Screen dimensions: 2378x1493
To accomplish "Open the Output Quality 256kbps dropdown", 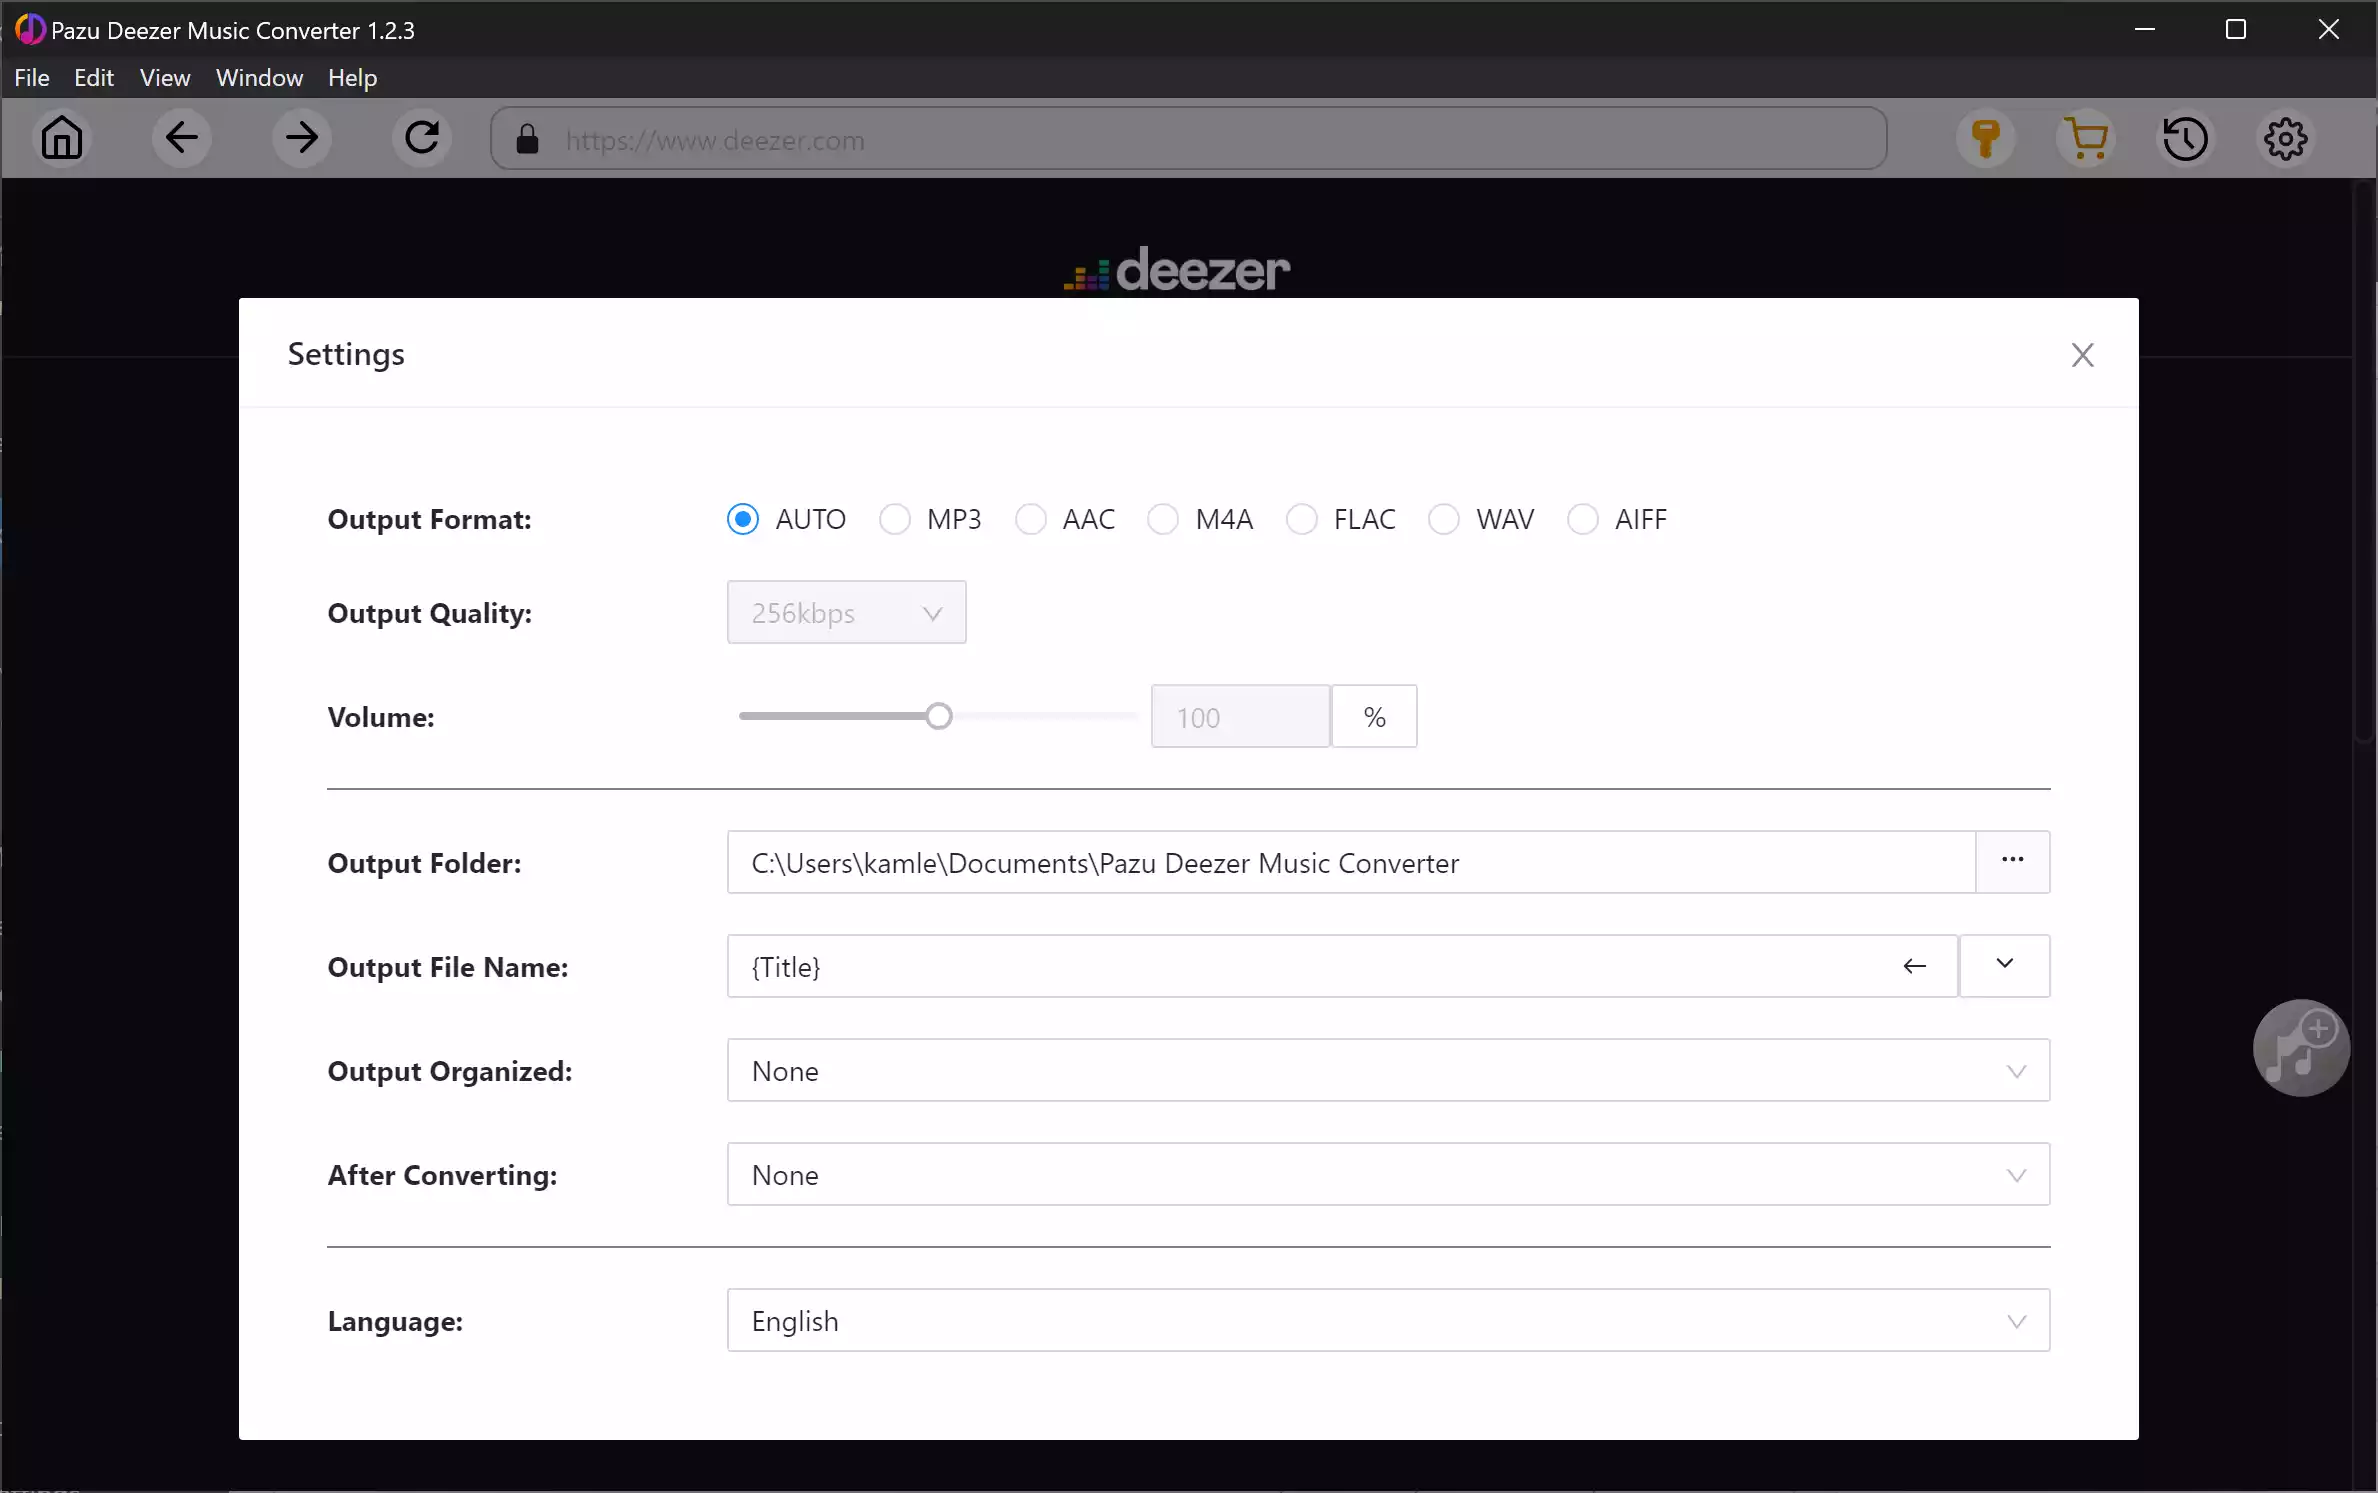I will 846,612.
